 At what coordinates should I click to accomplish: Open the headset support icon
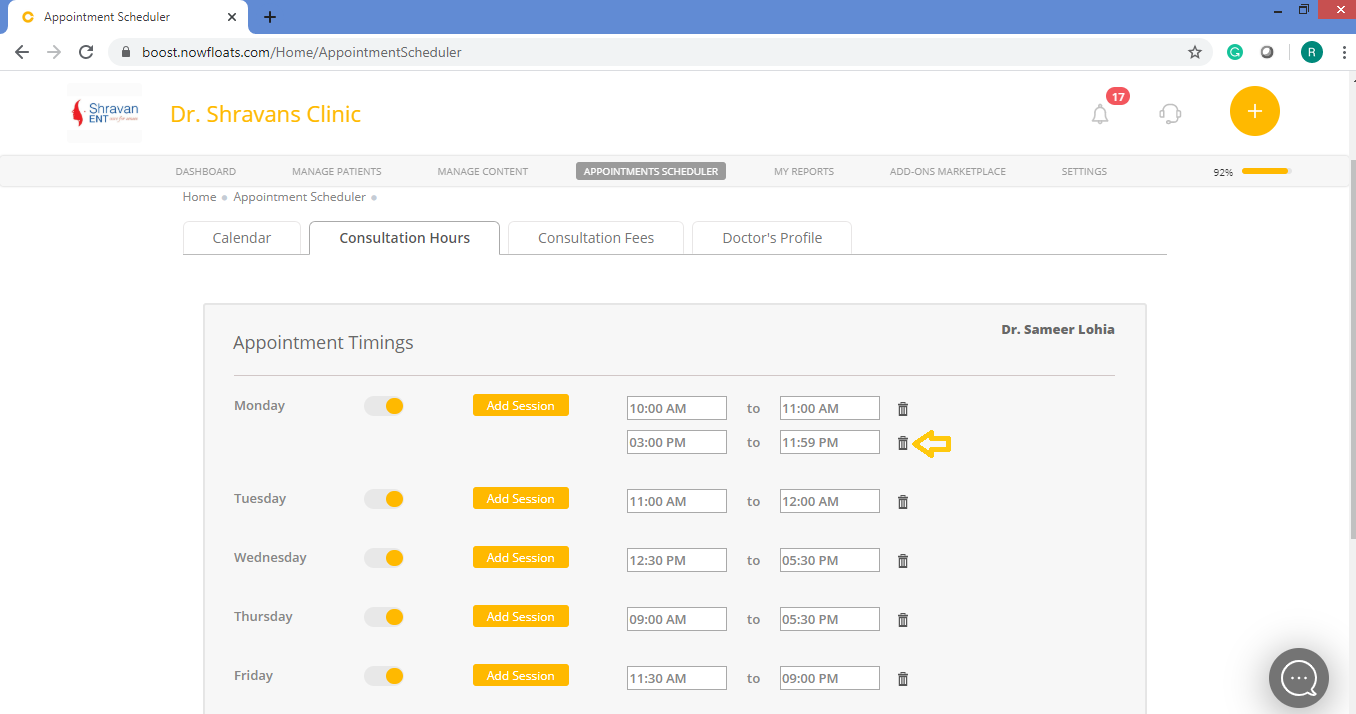point(1169,113)
